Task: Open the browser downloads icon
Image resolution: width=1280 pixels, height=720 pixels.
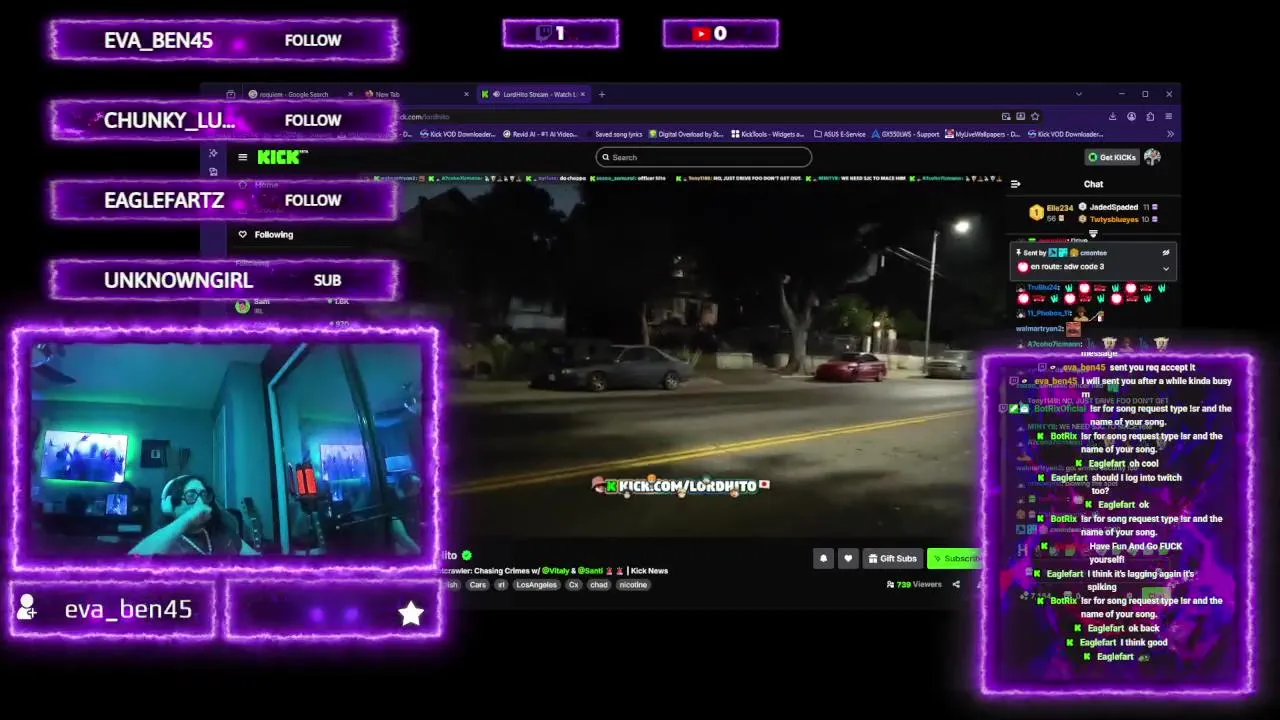Action: point(1112,116)
